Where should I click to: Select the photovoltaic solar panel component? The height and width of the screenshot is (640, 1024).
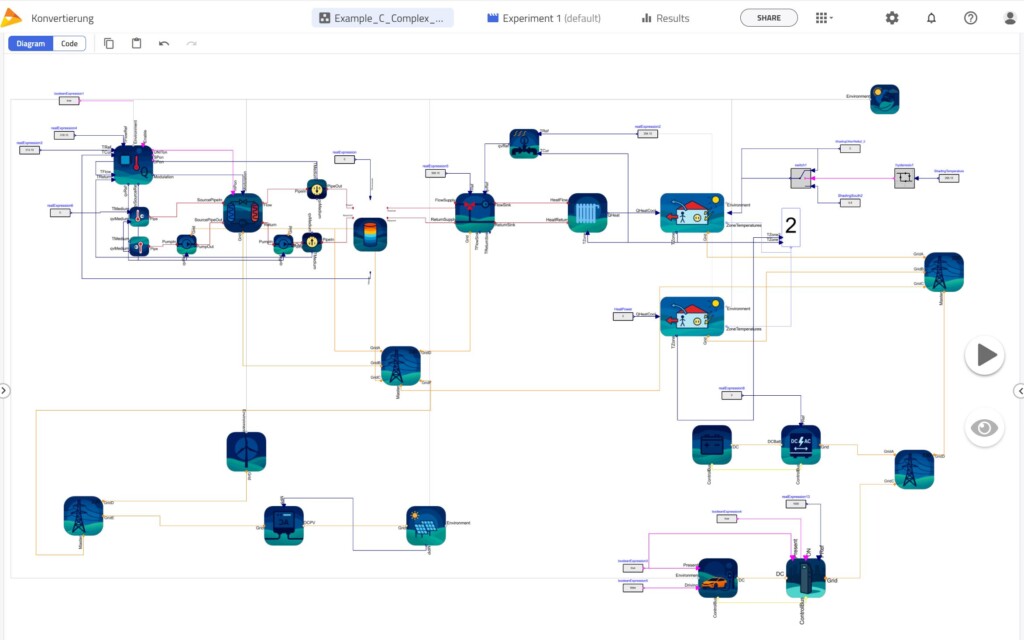click(x=426, y=526)
